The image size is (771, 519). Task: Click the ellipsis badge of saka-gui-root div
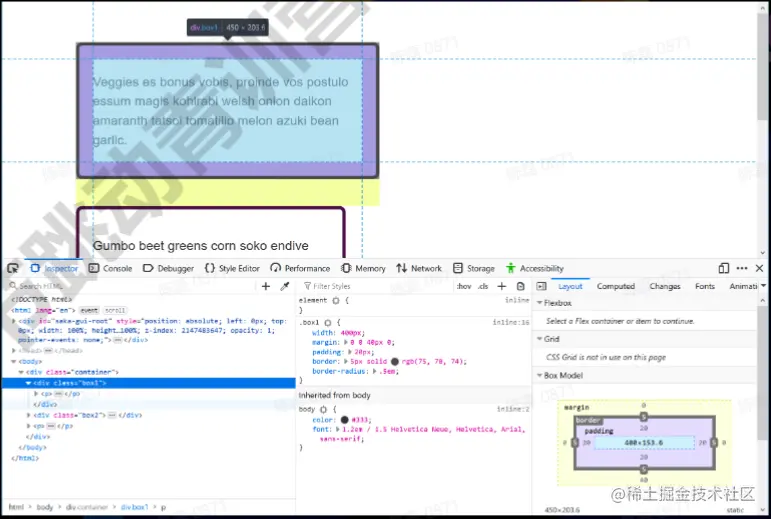pyautogui.click(x=118, y=340)
